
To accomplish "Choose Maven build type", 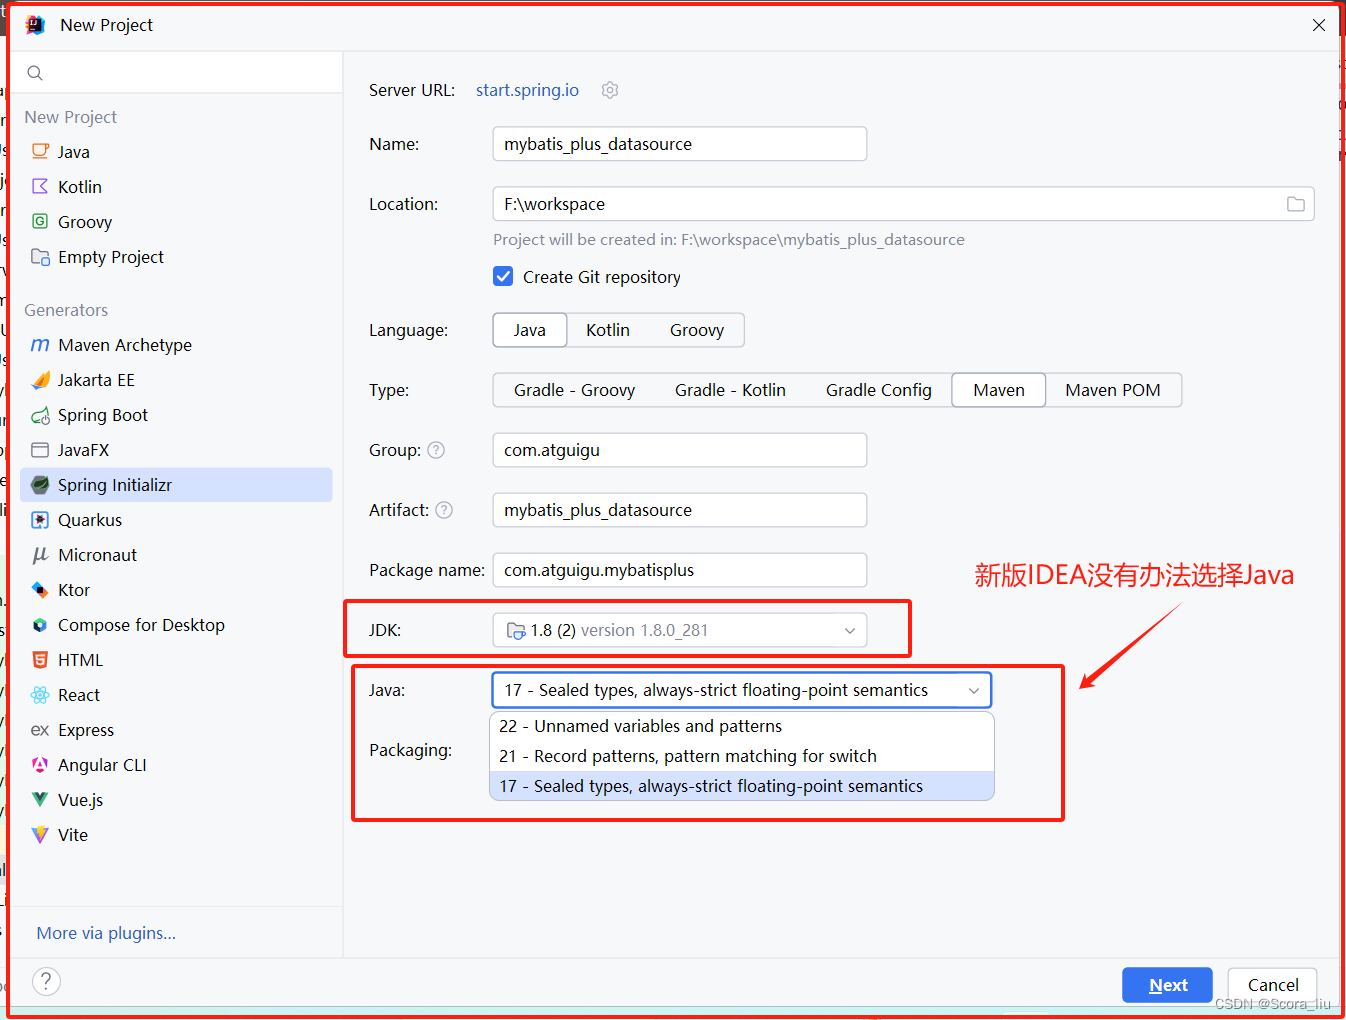I will pyautogui.click(x=999, y=390).
